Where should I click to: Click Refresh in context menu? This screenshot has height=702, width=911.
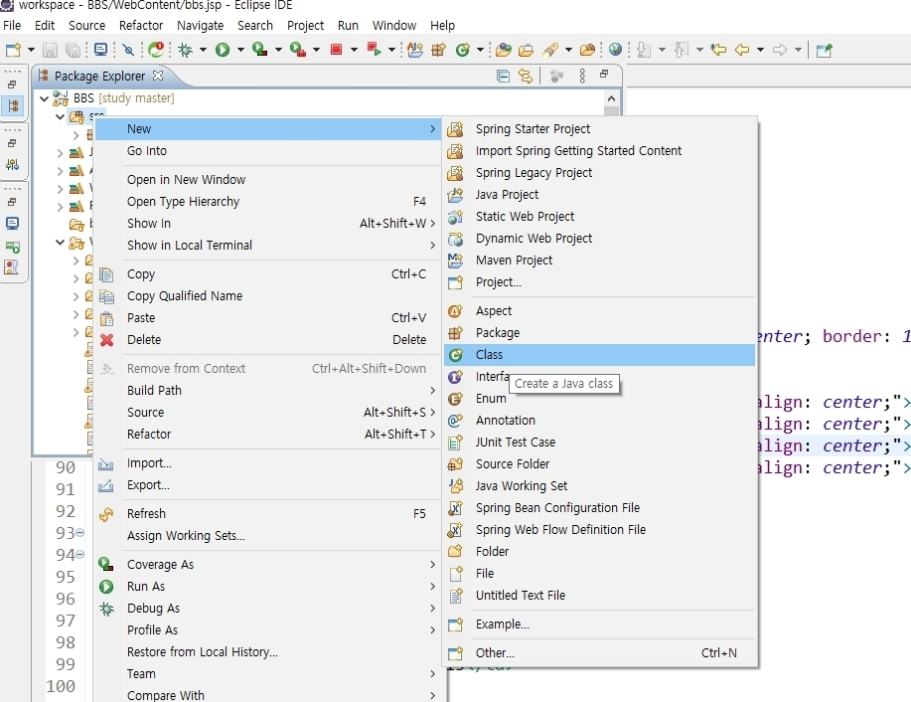point(267,514)
